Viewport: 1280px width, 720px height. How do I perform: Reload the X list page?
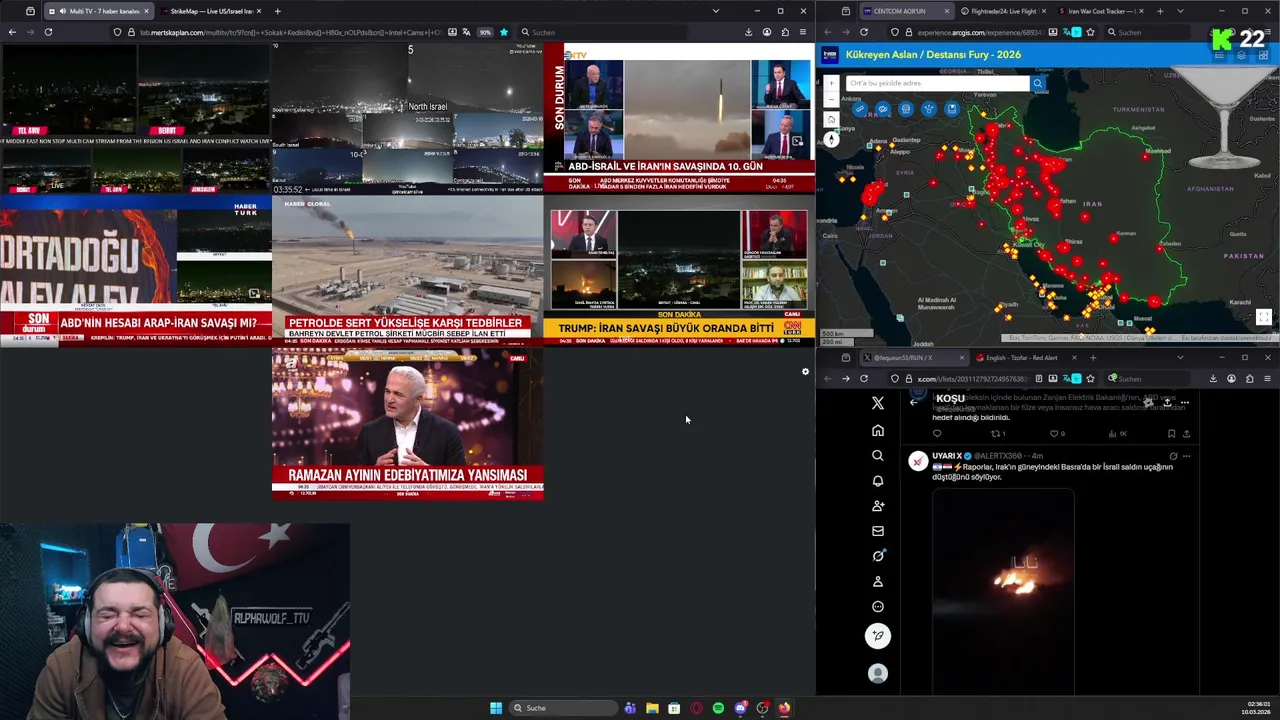coord(864,379)
